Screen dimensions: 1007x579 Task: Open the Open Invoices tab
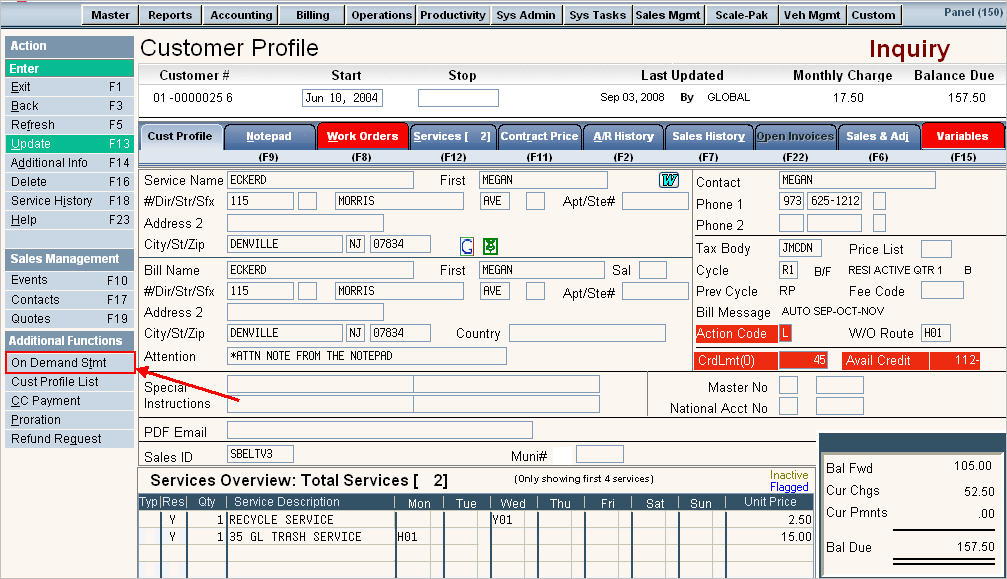click(x=795, y=136)
